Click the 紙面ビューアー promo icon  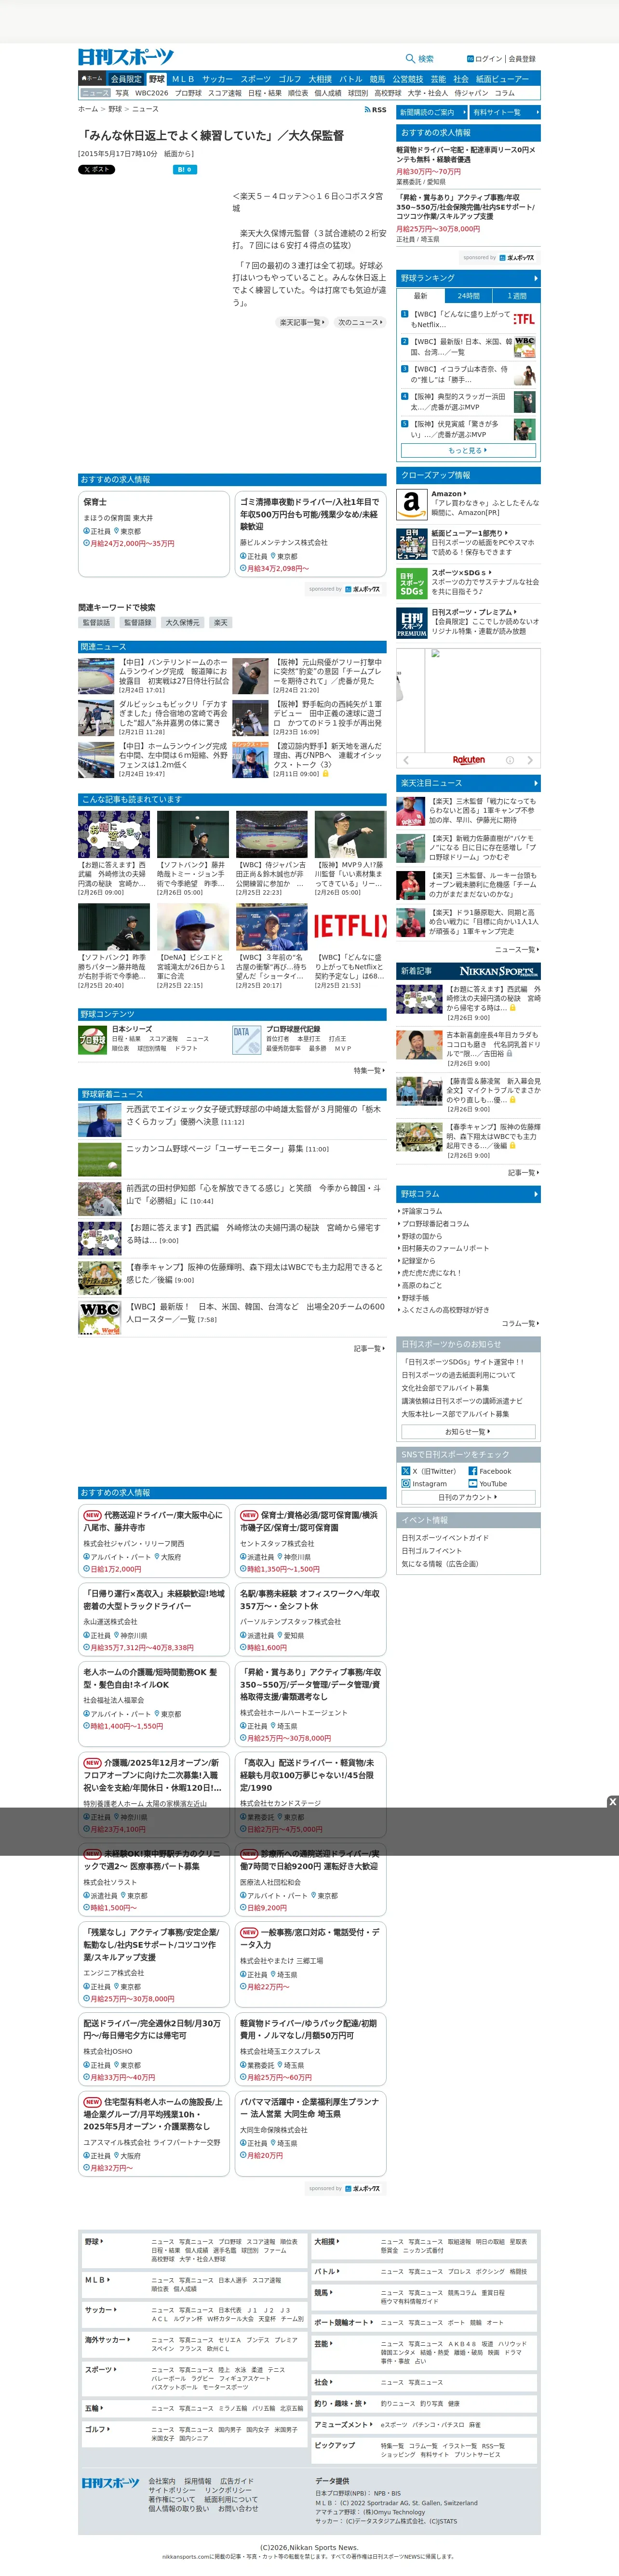tap(411, 544)
